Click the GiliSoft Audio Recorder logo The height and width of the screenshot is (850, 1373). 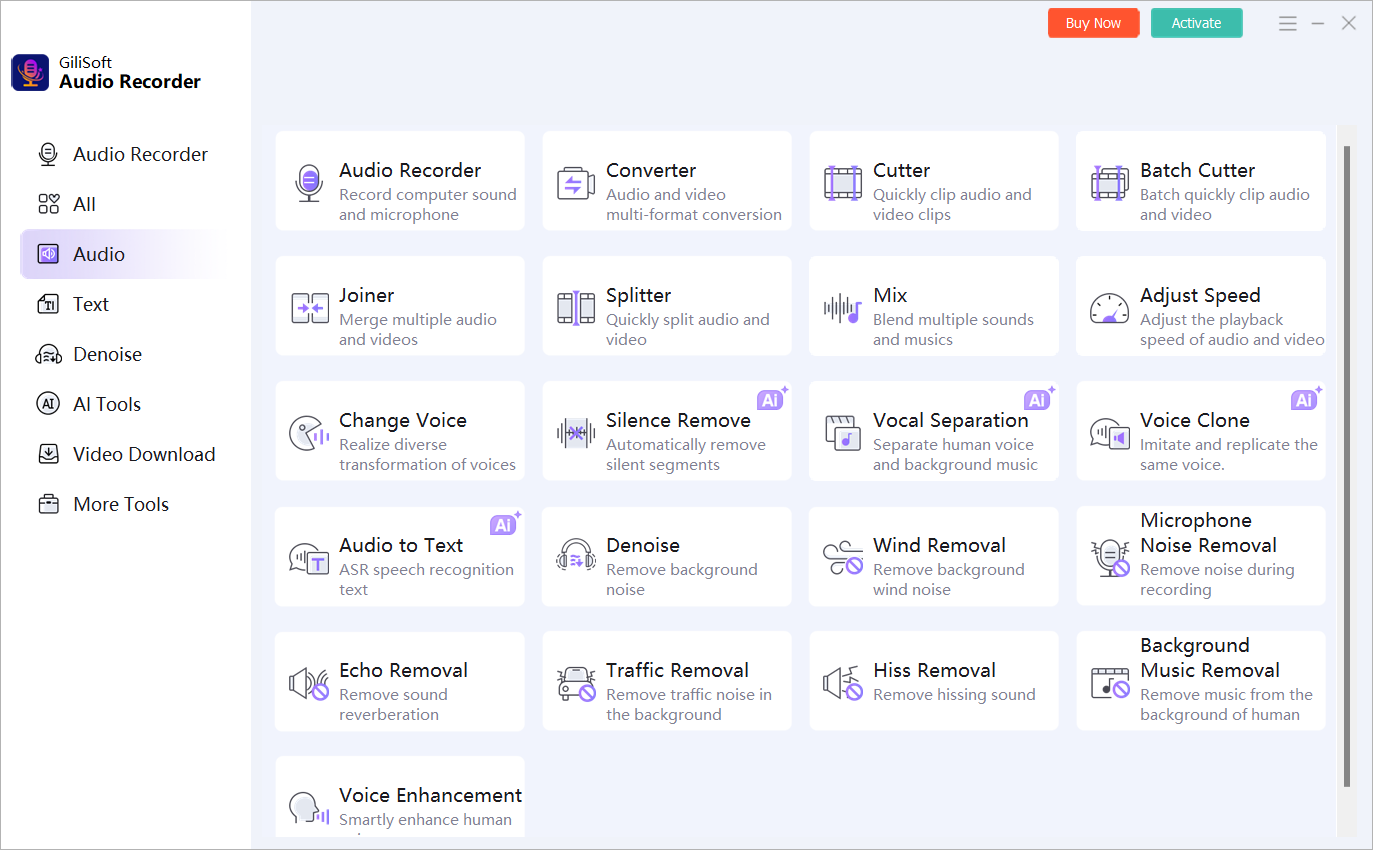point(30,72)
